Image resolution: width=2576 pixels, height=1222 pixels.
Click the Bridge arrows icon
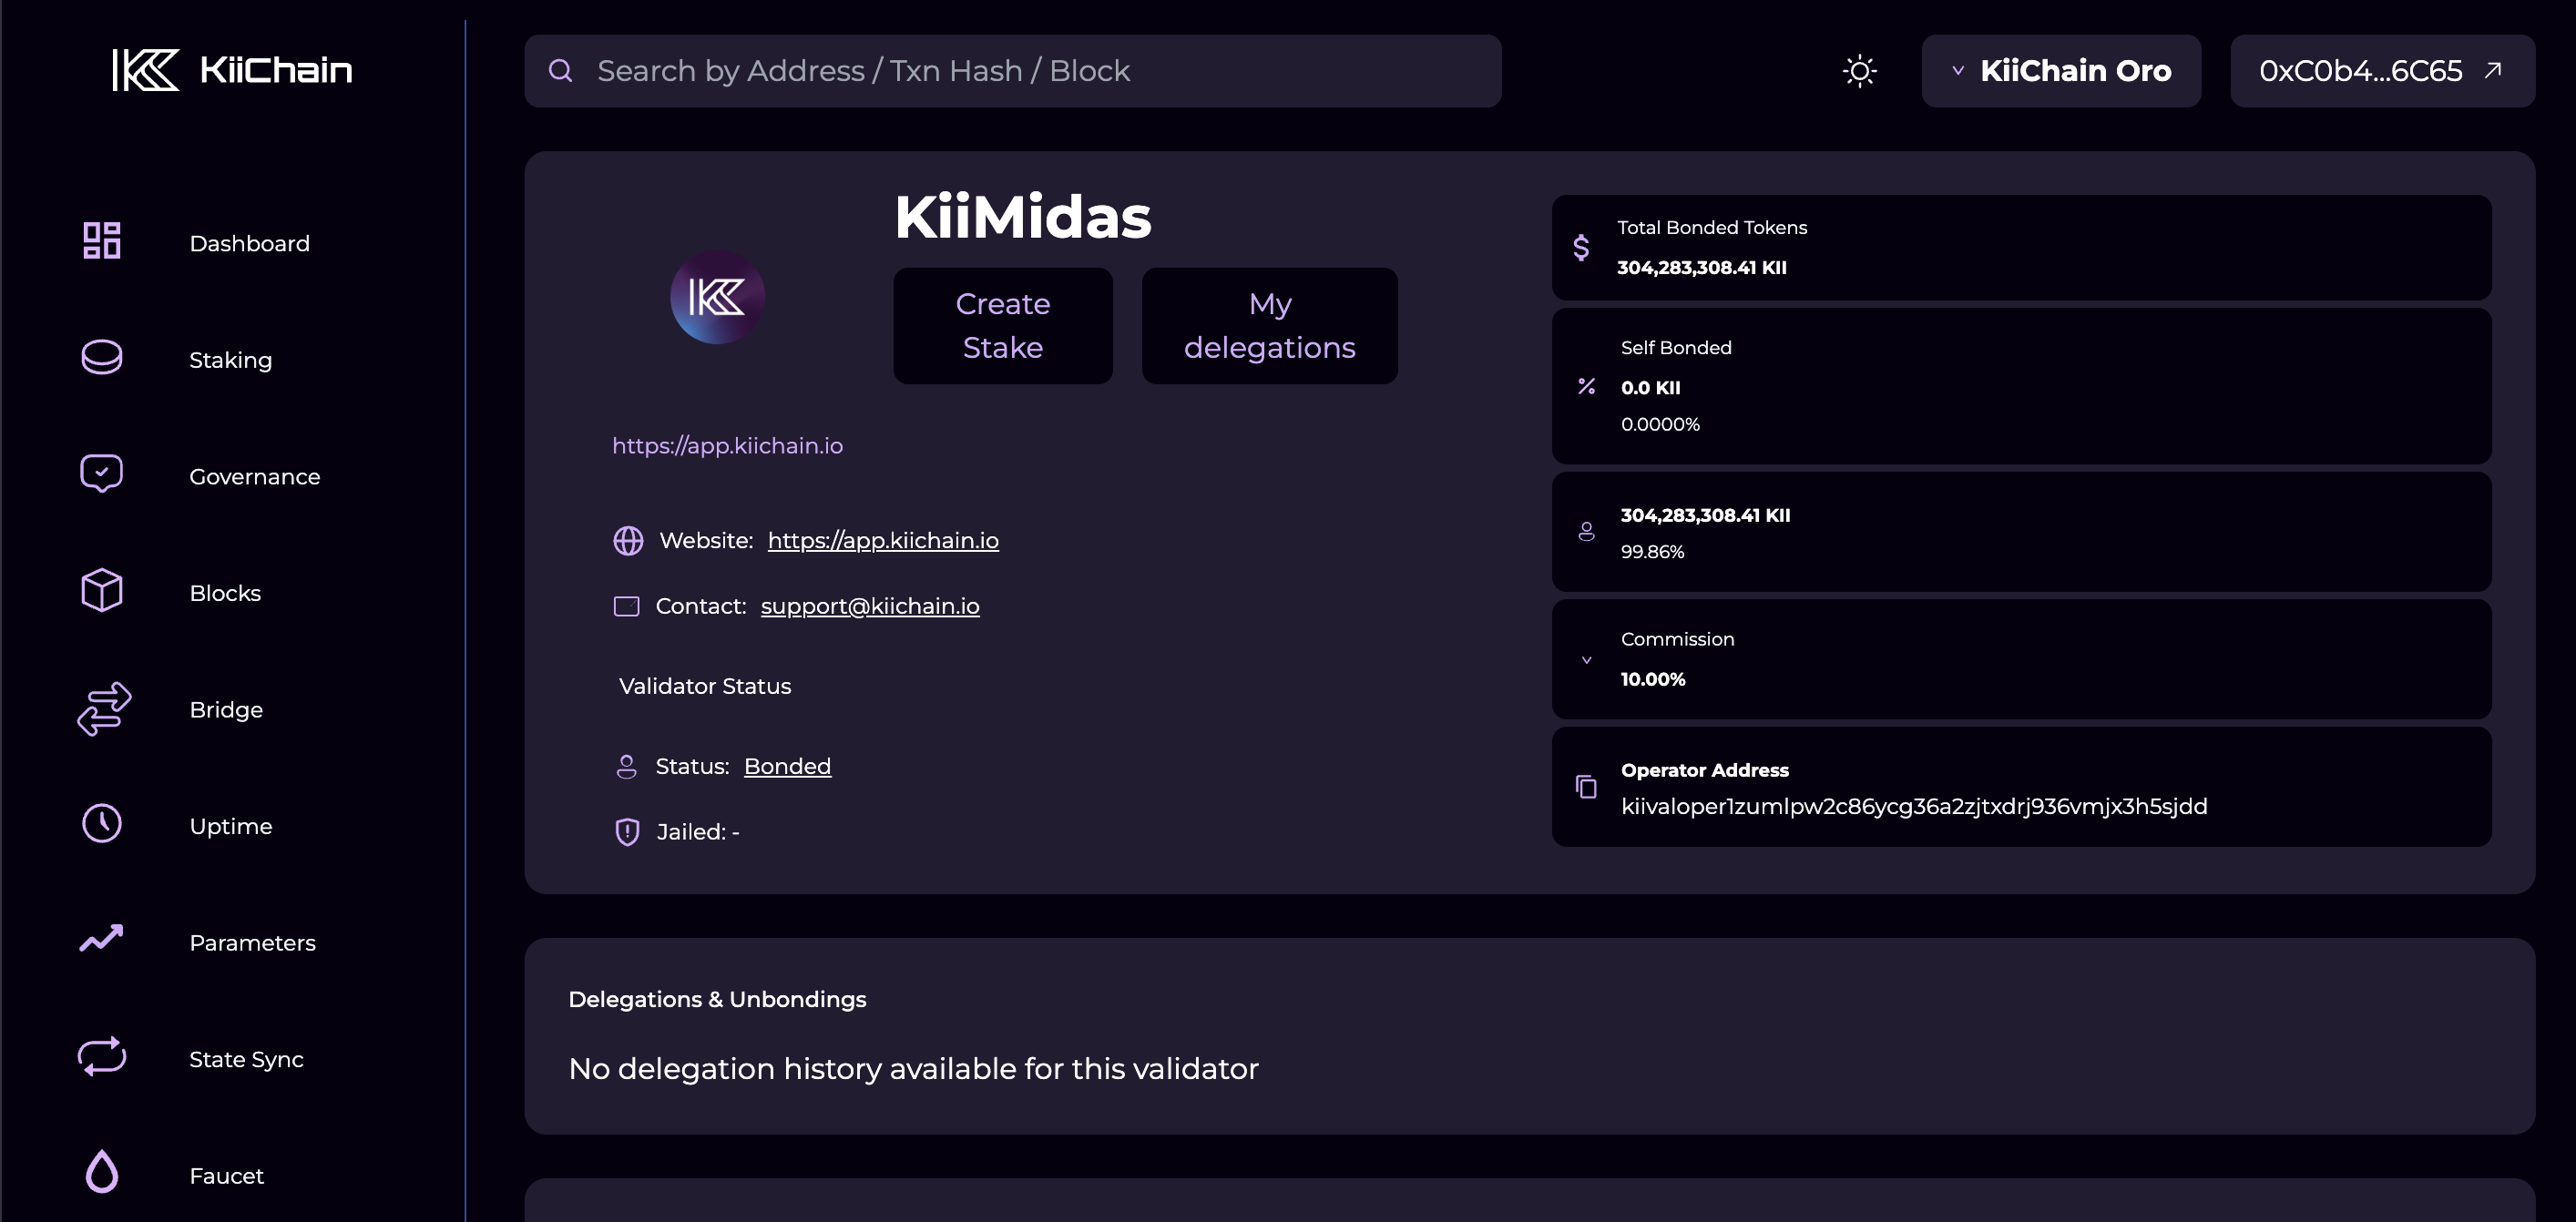point(104,709)
